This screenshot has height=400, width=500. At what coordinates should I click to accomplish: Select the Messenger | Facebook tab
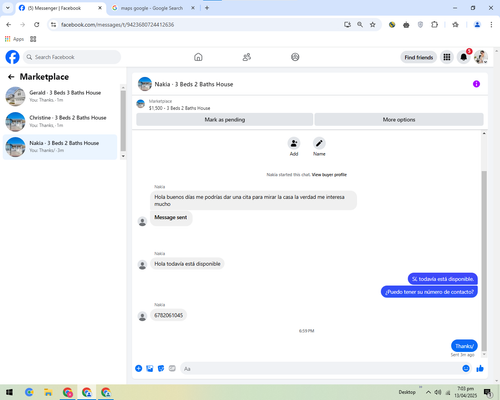(x=60, y=8)
